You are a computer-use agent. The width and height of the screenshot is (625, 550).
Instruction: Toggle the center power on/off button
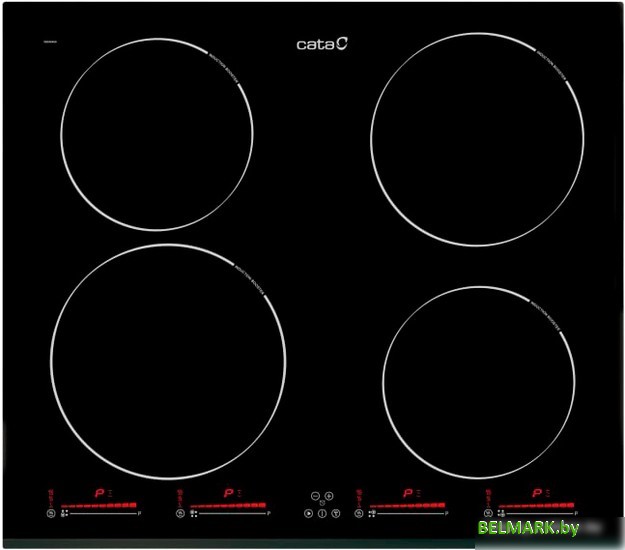(322, 513)
